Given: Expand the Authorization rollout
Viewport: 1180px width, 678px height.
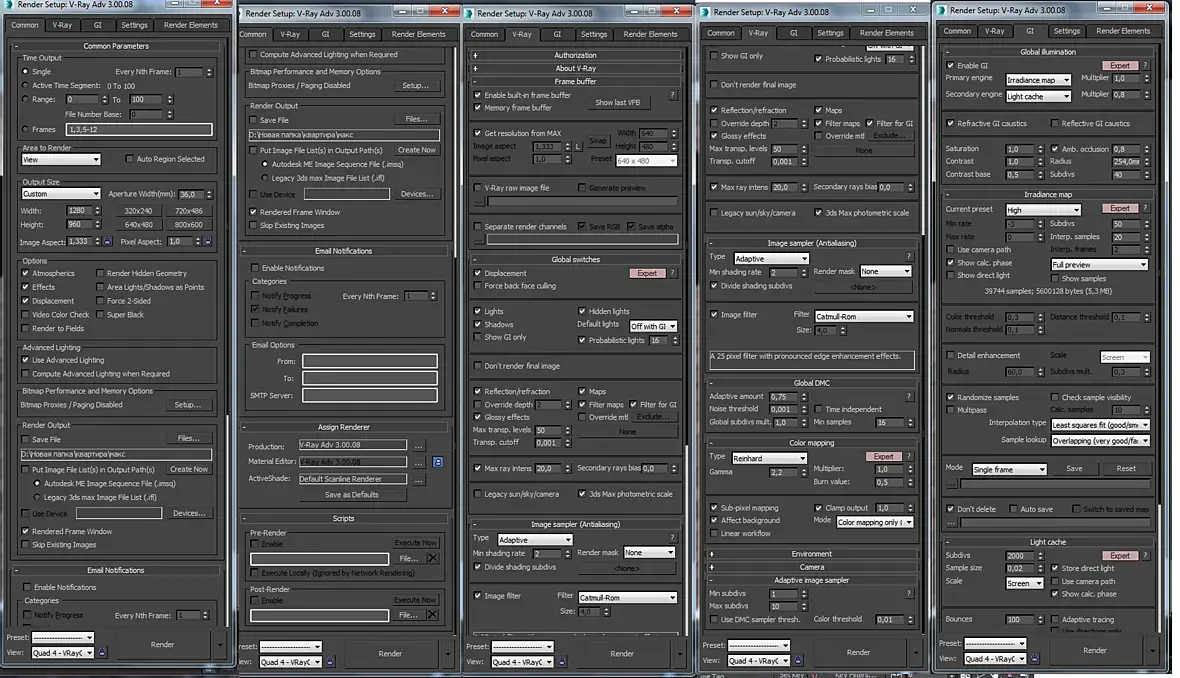Looking at the screenshot, I should click(x=576, y=55).
